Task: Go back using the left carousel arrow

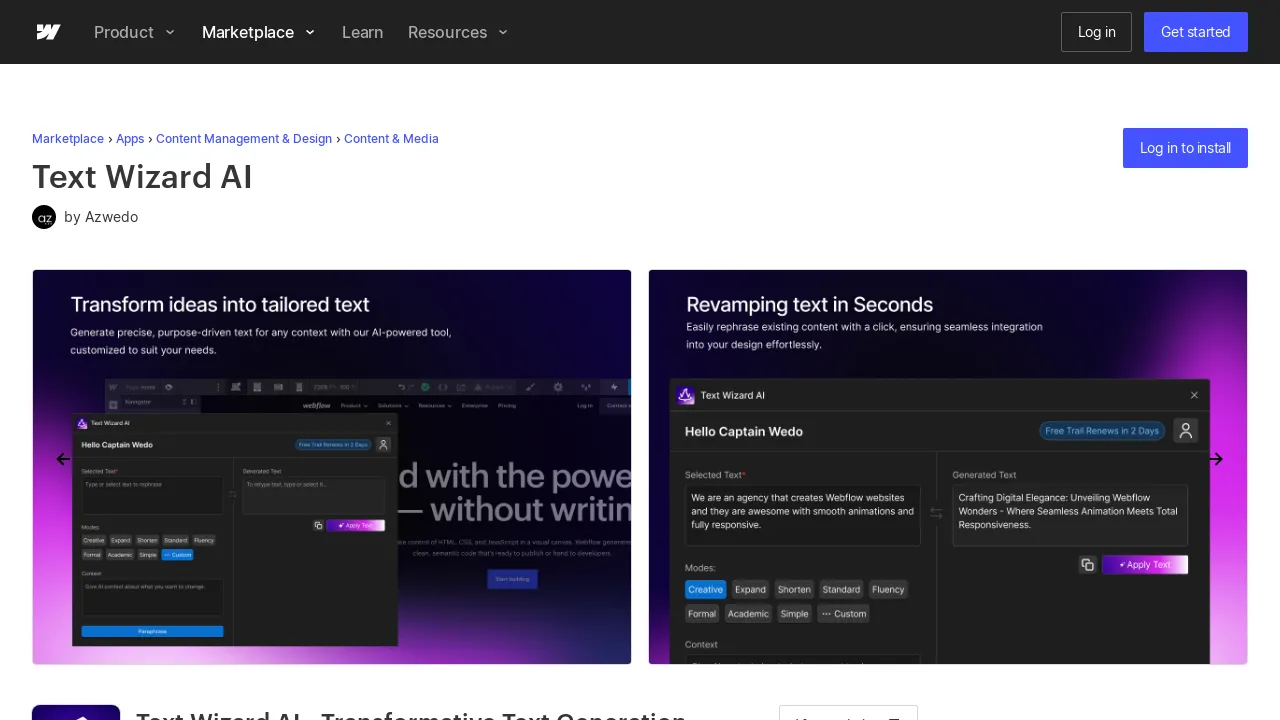Action: click(64, 459)
